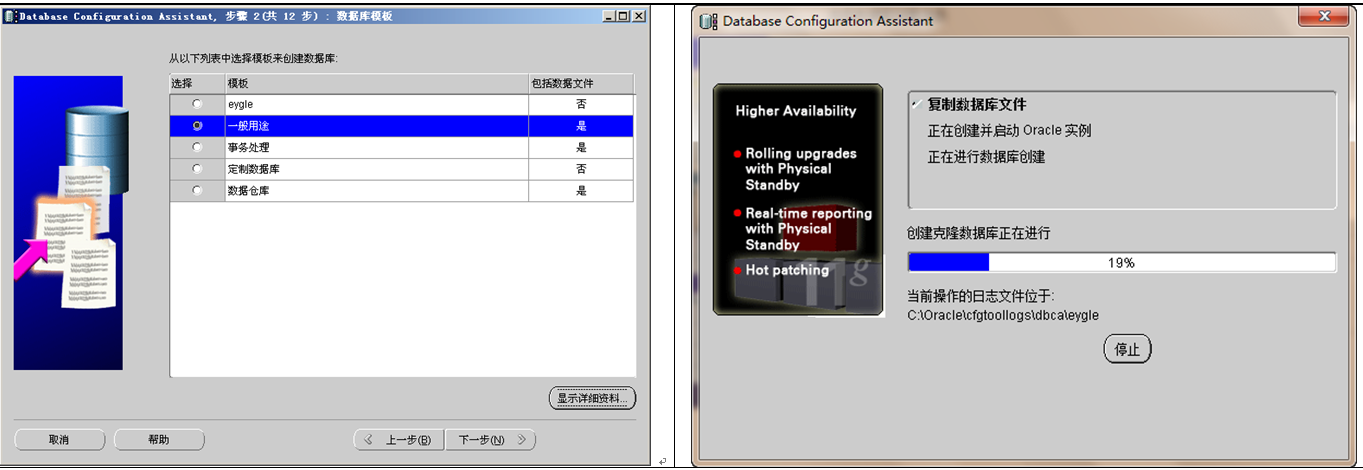The height and width of the screenshot is (470, 1363).
Task: Click 是 value in the 事务处理 row
Action: point(581,147)
